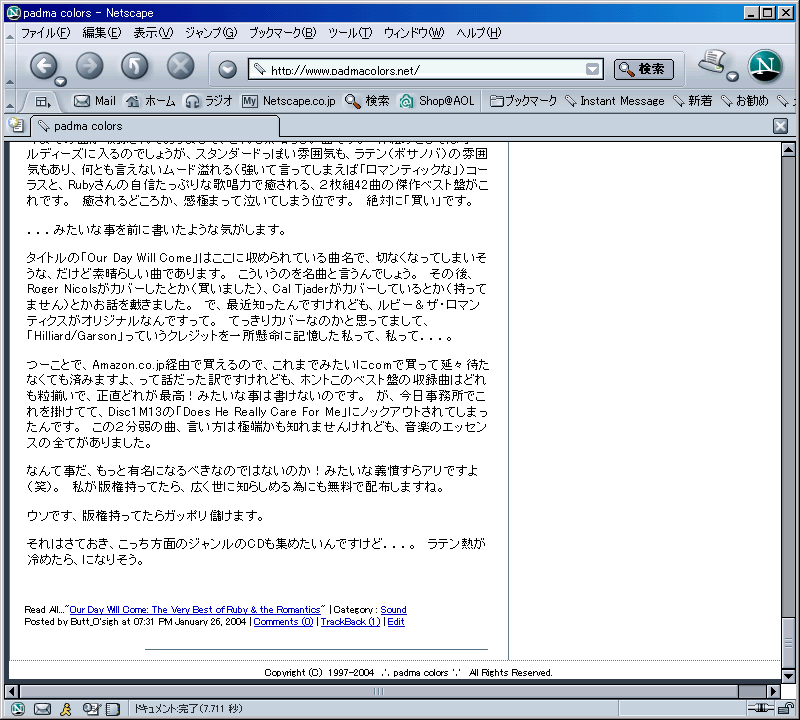Open Navigator from status bar component icon
The image size is (800, 720).
(x=18, y=709)
